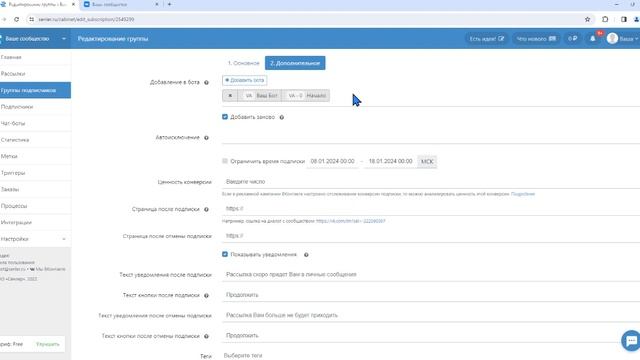This screenshot has width=640, height=360.
Task: Close the second browser tab
Action: [x=157, y=4]
